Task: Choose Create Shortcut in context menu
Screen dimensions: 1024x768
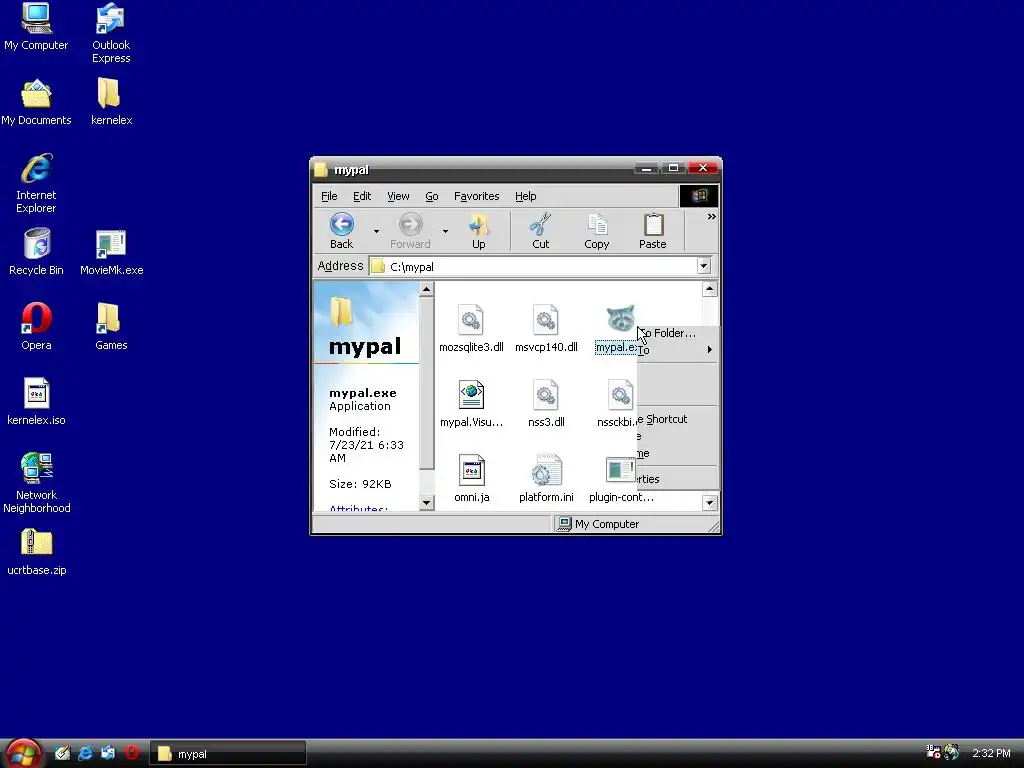Action: 678,419
